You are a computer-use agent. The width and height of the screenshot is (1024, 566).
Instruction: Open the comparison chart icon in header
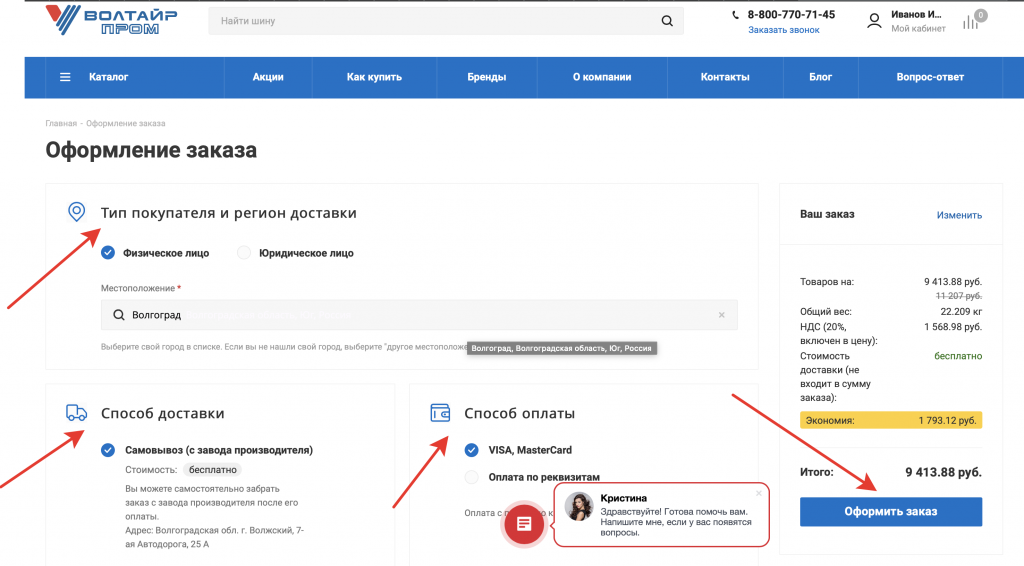[970, 22]
